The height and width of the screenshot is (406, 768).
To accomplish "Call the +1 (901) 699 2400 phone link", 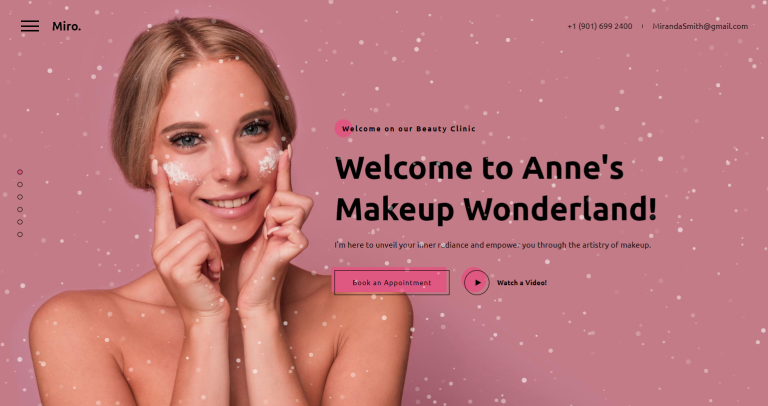I will [x=600, y=26].
